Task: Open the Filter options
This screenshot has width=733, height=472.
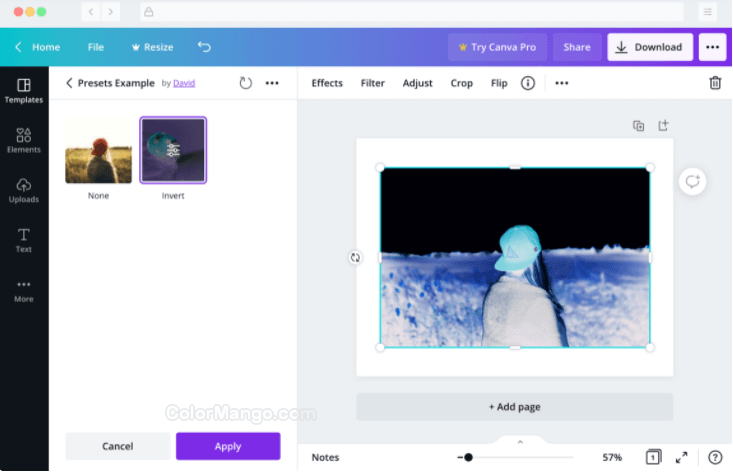Action: pyautogui.click(x=373, y=83)
